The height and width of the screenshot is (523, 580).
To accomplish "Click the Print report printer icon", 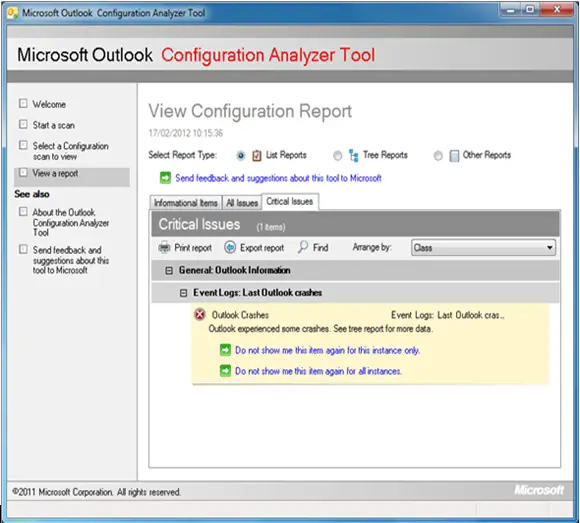I will (164, 247).
